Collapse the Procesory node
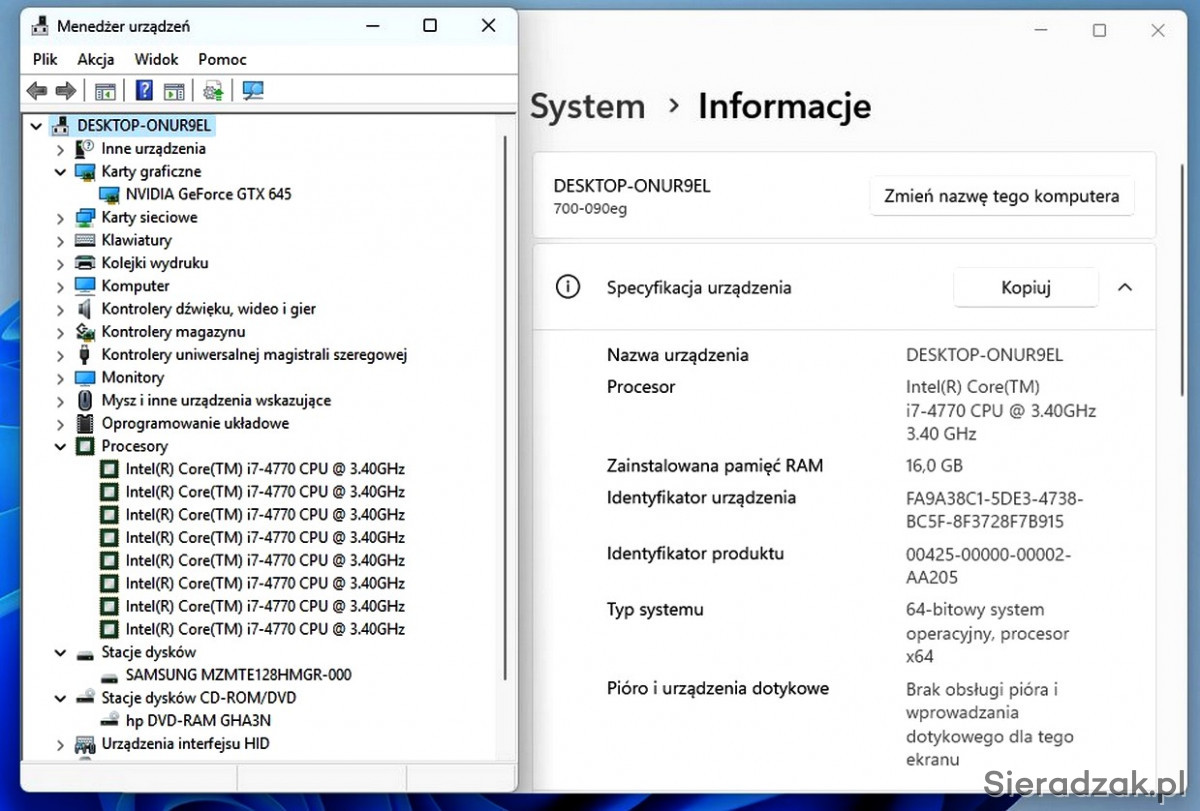 point(61,447)
